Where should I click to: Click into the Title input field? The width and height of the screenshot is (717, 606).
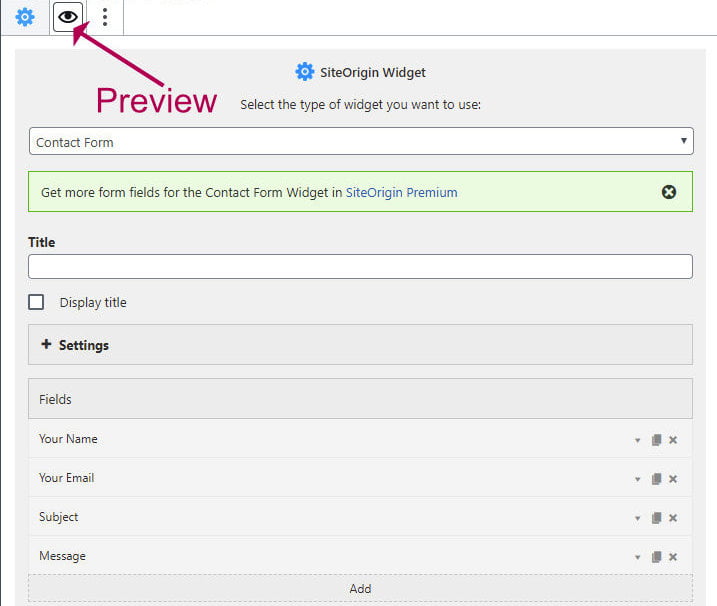360,267
